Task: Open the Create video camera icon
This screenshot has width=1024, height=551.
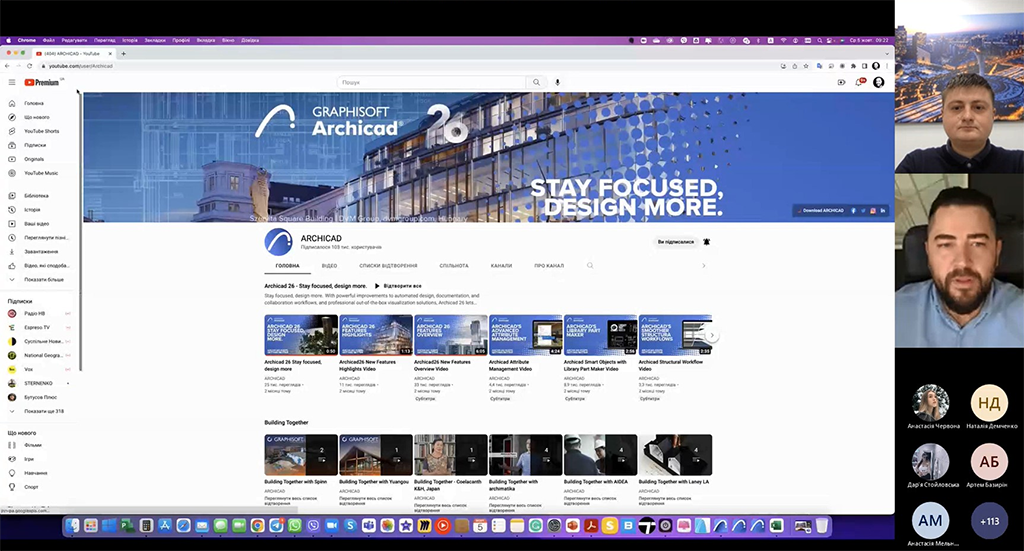Action: 841,82
